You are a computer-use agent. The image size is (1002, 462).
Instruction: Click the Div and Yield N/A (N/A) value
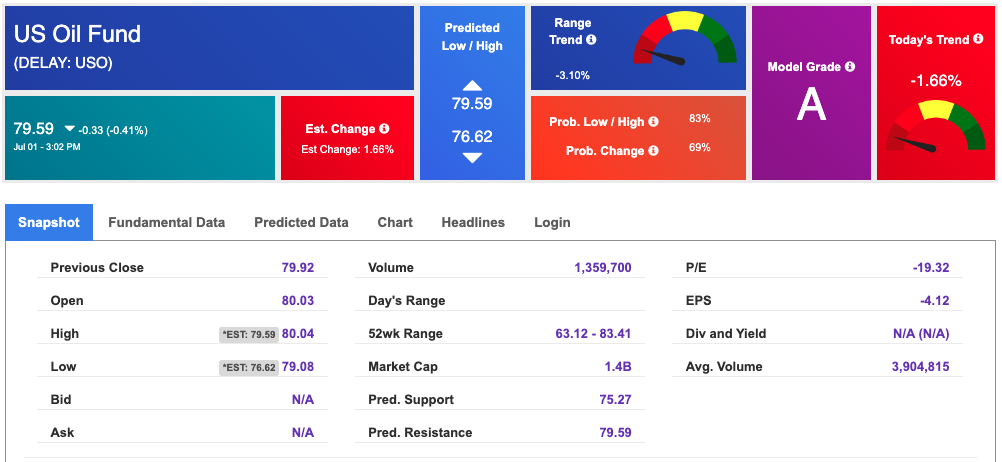(x=920, y=334)
